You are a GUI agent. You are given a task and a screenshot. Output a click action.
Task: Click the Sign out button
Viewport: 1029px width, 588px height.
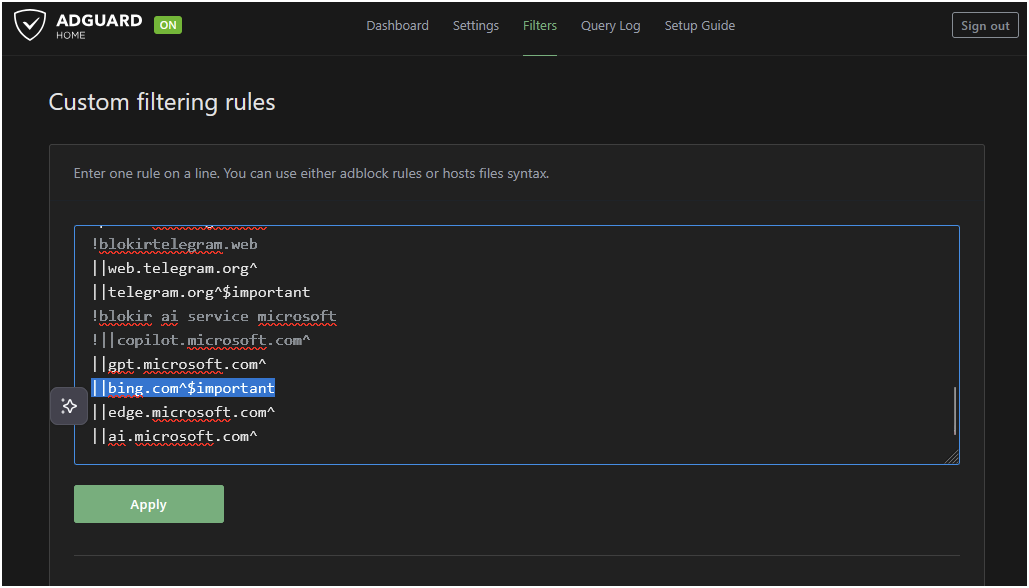tap(985, 26)
